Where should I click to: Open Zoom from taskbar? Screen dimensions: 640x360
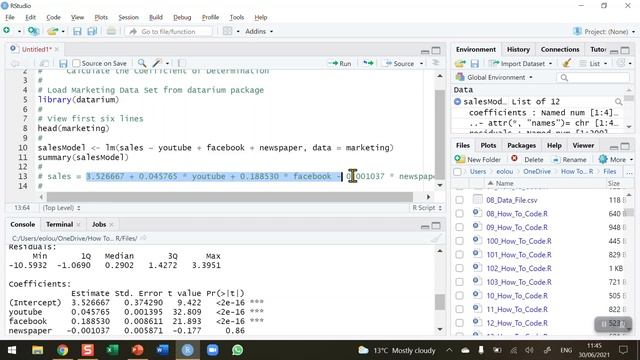(212, 350)
